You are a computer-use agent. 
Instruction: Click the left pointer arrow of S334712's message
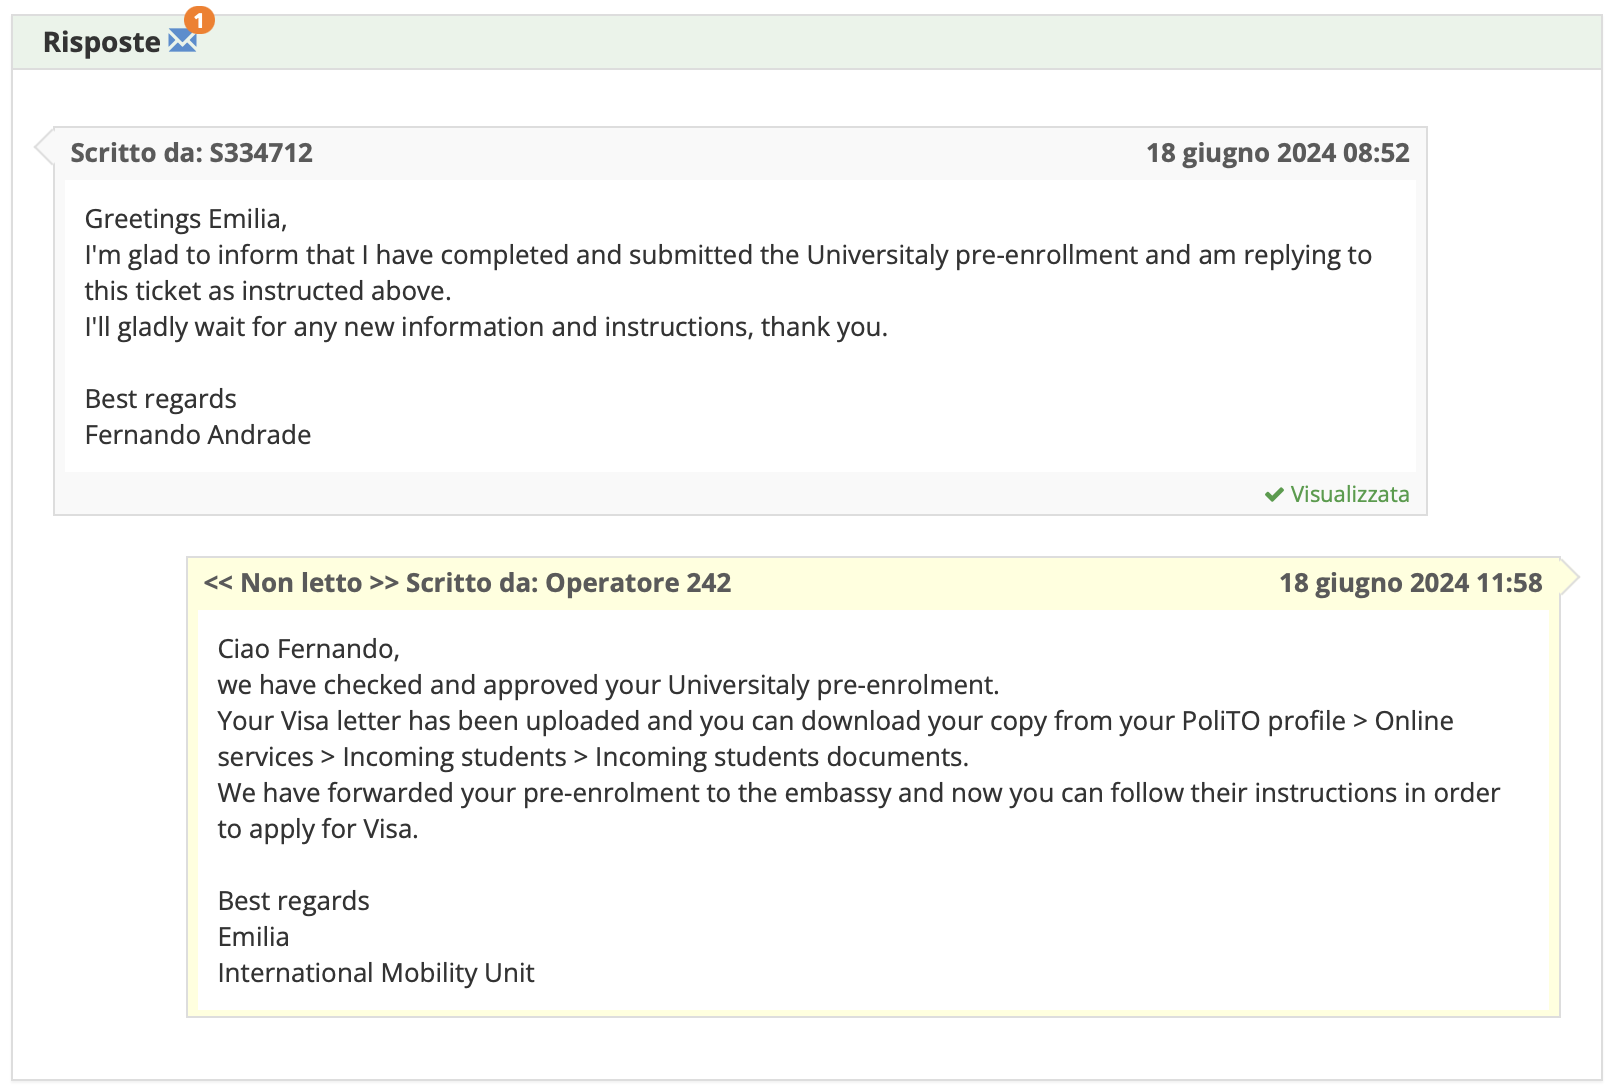point(44,148)
